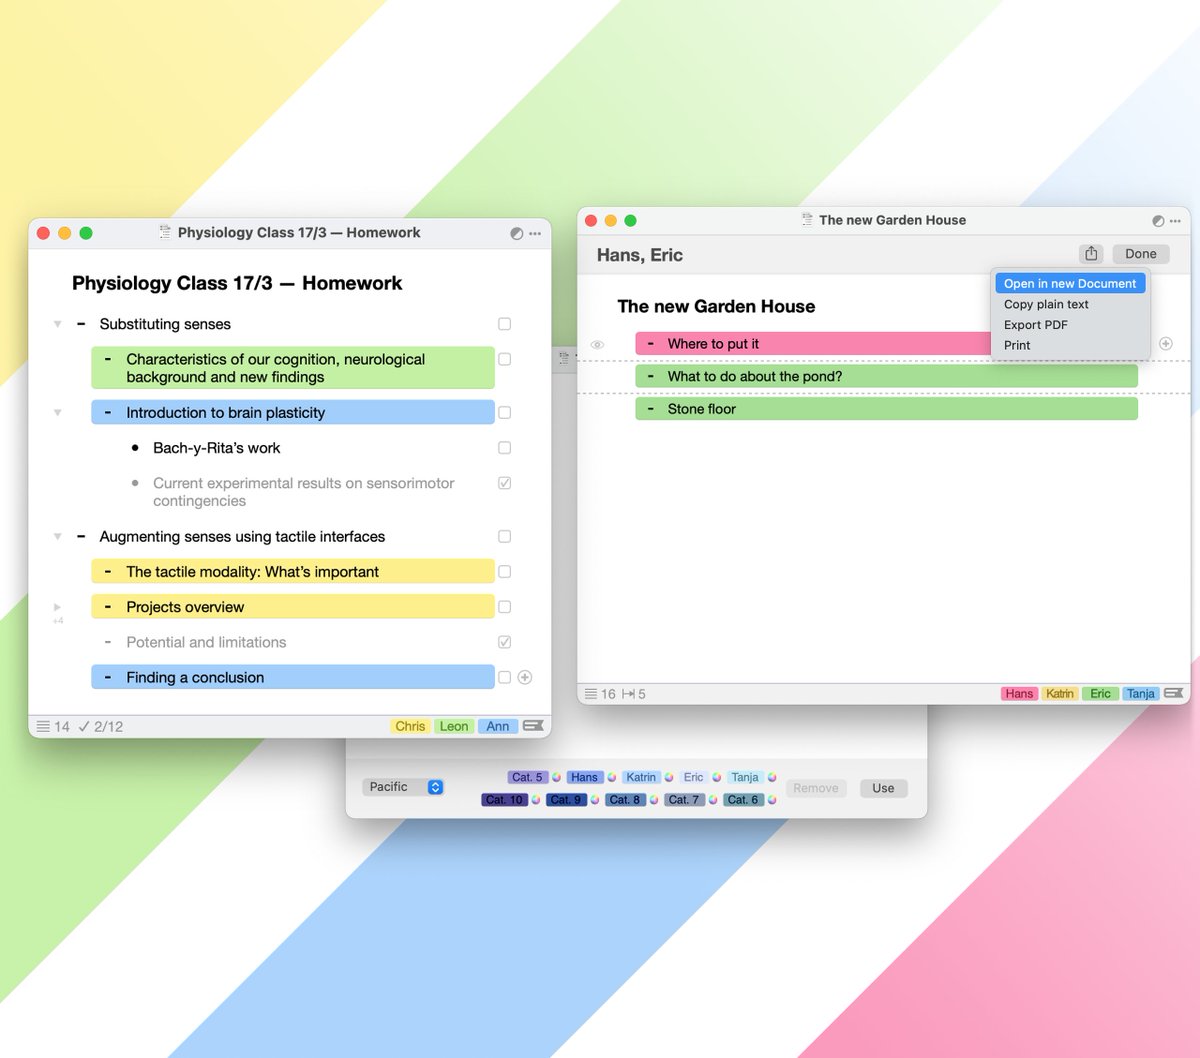The width and height of the screenshot is (1200, 1058).
Task: Choose Open in new Document
Action: 1070,284
